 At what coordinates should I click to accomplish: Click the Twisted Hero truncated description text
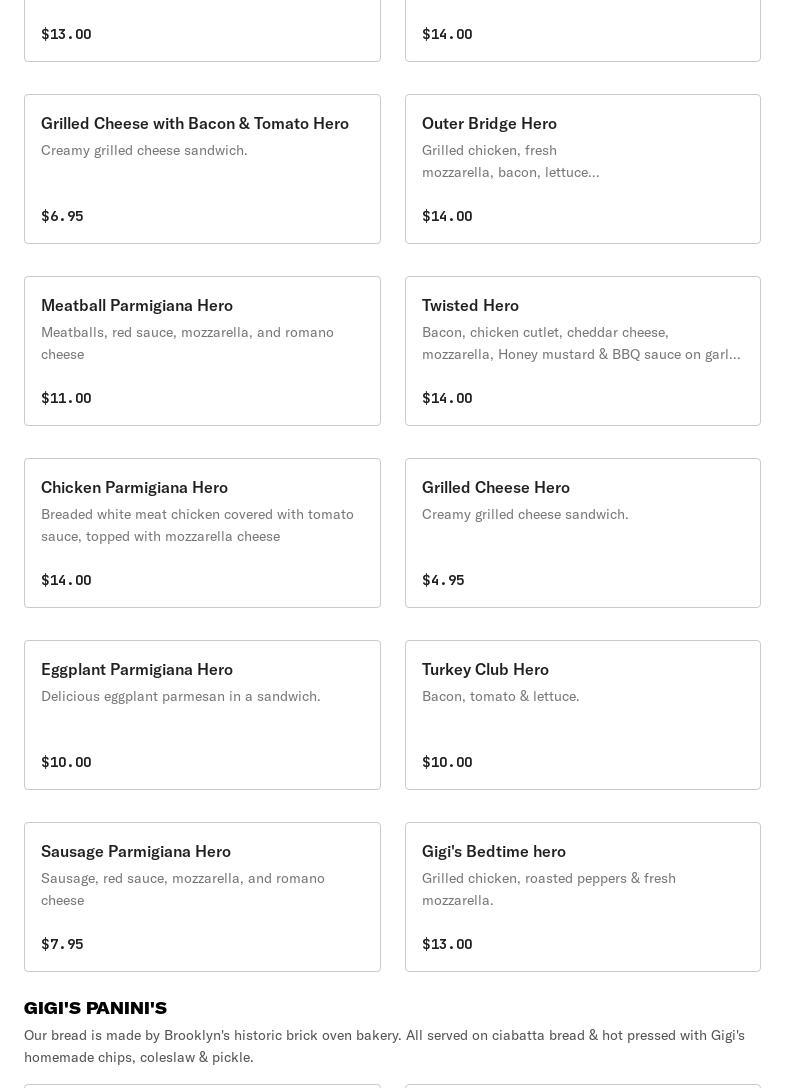pyautogui.click(x=581, y=343)
